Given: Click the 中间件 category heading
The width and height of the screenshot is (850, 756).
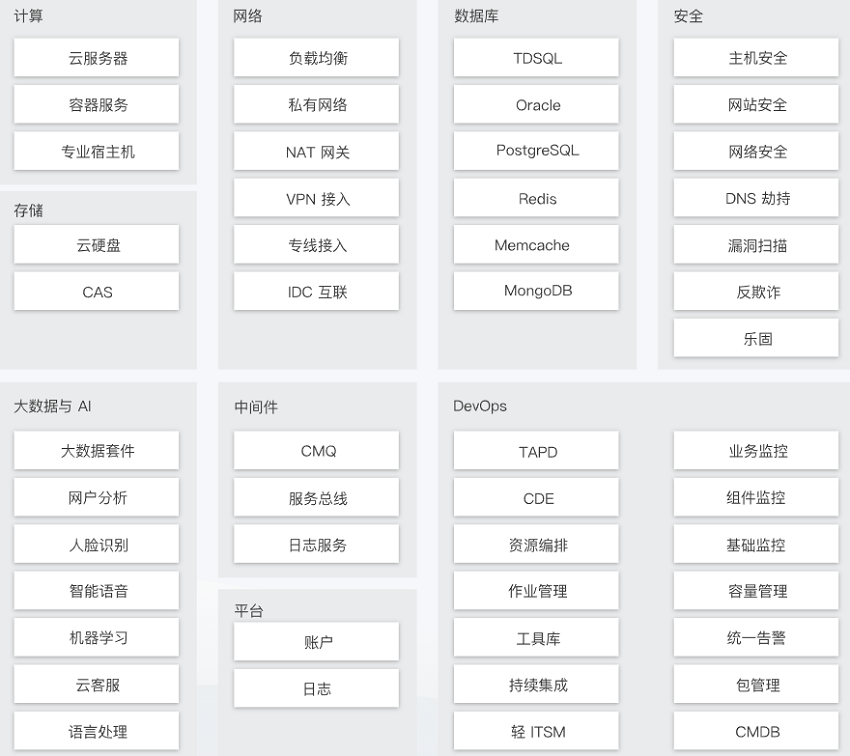Looking at the screenshot, I should tap(256, 406).
